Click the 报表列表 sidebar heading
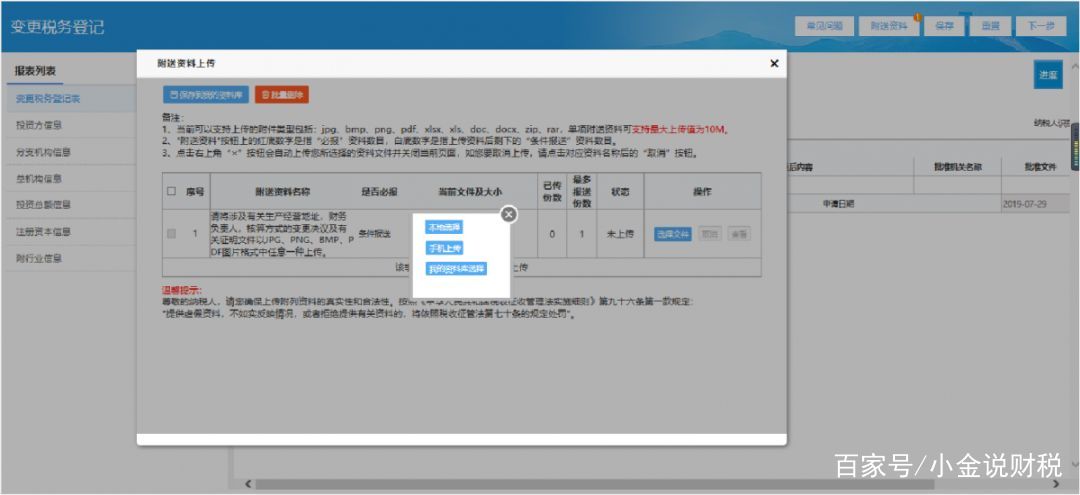This screenshot has height=495, width=1080. (36, 71)
